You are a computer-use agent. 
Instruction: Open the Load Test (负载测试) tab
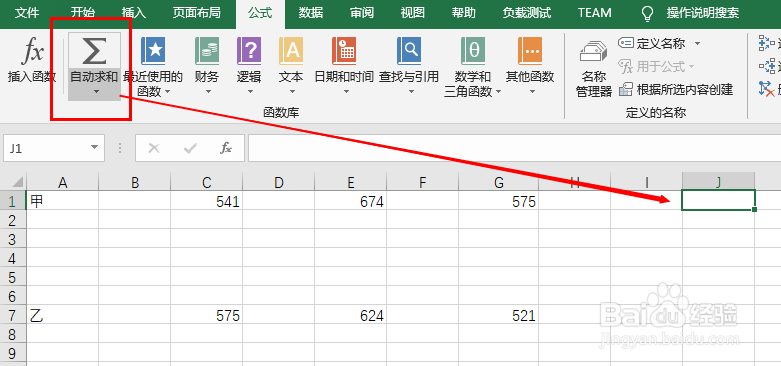click(527, 13)
